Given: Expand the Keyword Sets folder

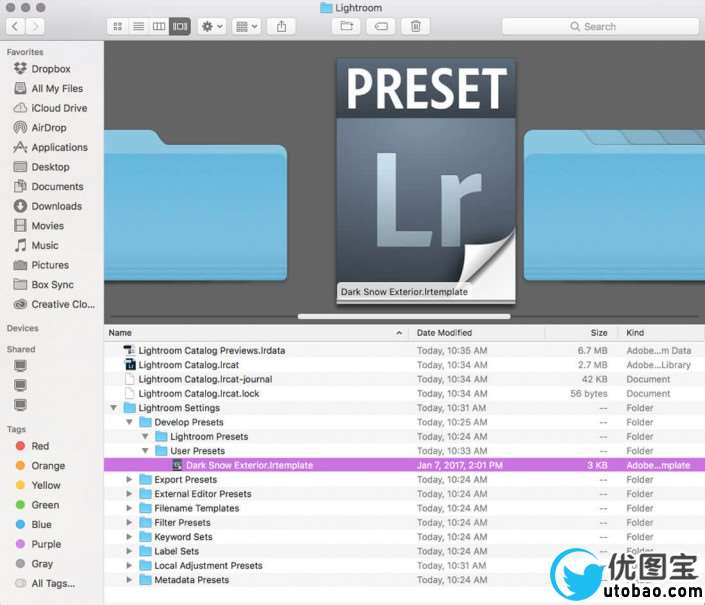Looking at the screenshot, I should pyautogui.click(x=129, y=537).
